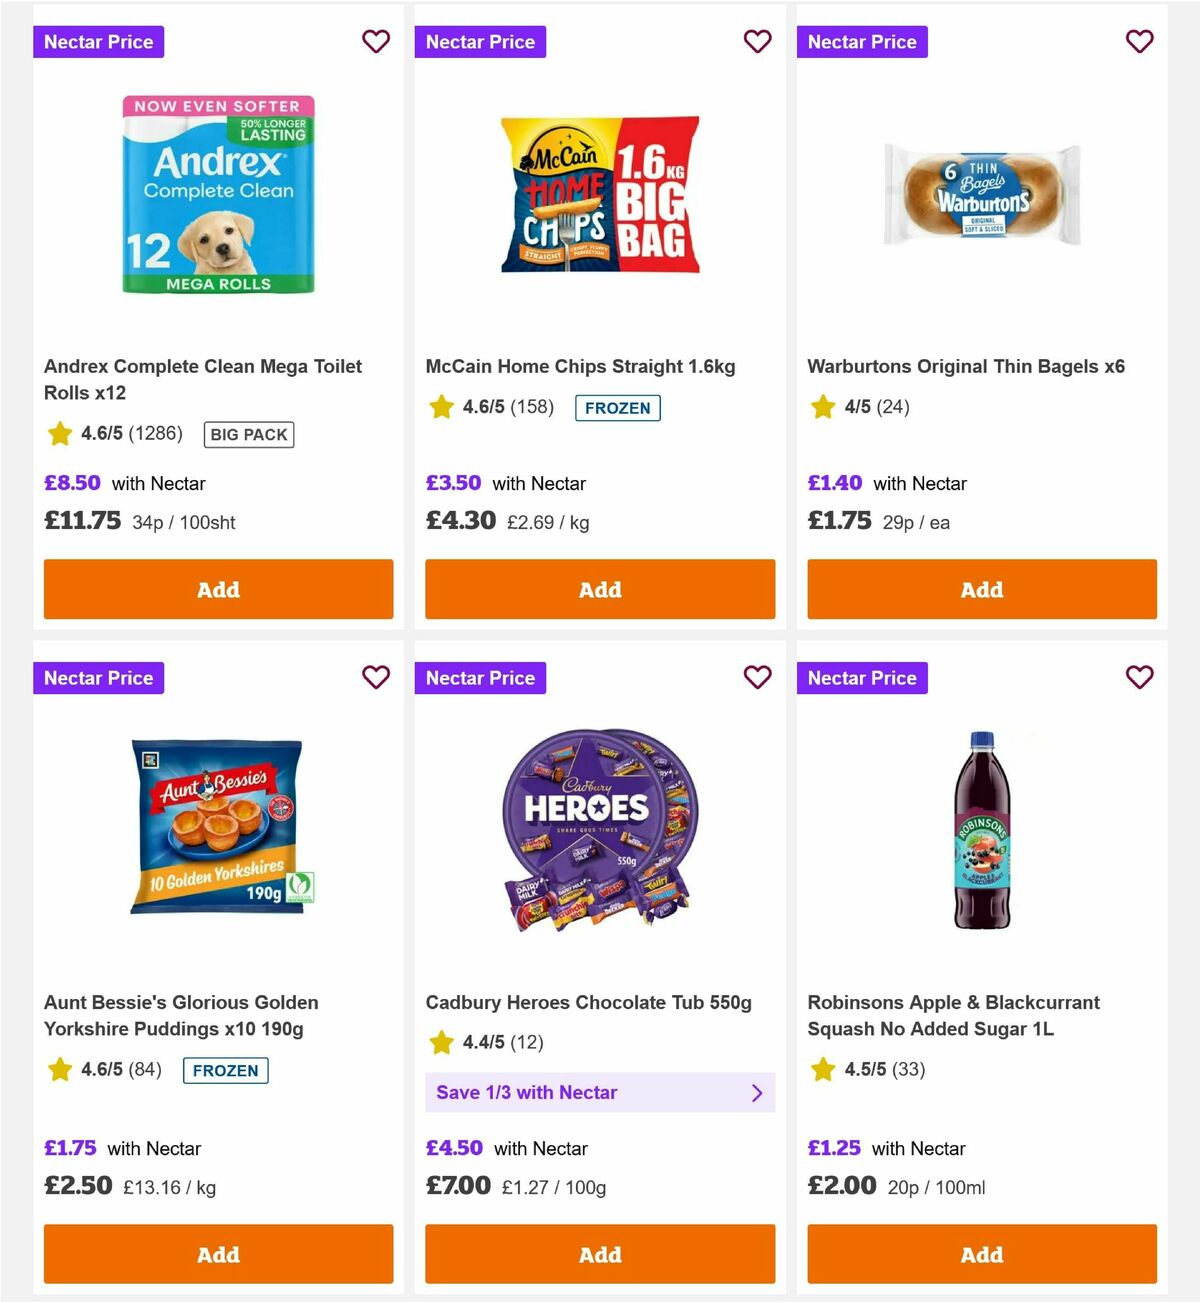The height and width of the screenshot is (1303, 1200).
Task: Favourite the Cadbury Heroes Chocolate Tub
Action: 757,678
